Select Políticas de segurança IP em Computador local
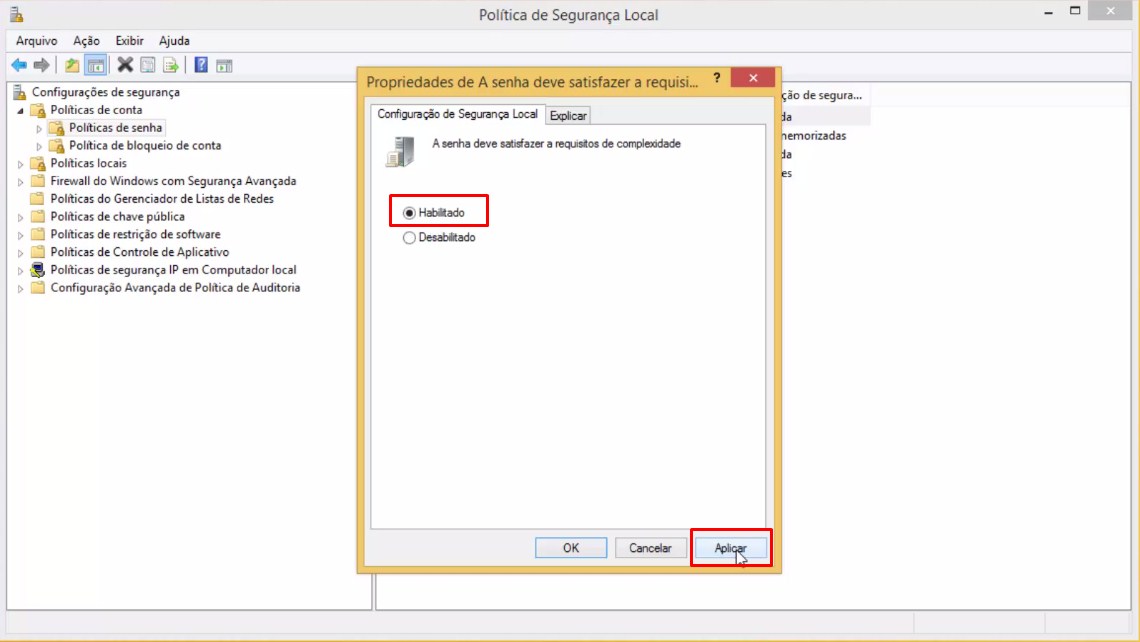Viewport: 1140px width, 642px height. pos(173,270)
